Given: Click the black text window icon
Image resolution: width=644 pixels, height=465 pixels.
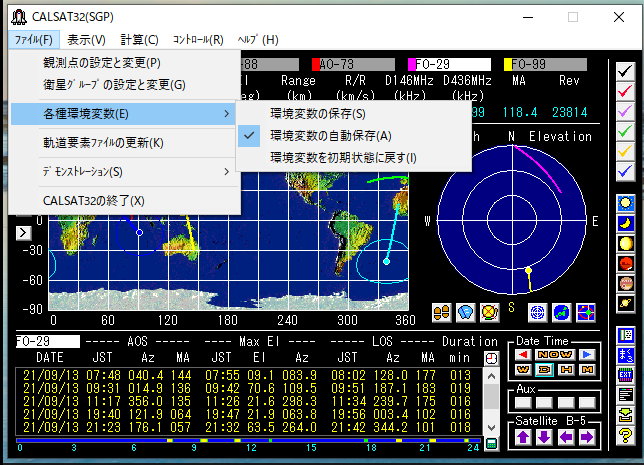Looking at the screenshot, I should tap(626, 395).
